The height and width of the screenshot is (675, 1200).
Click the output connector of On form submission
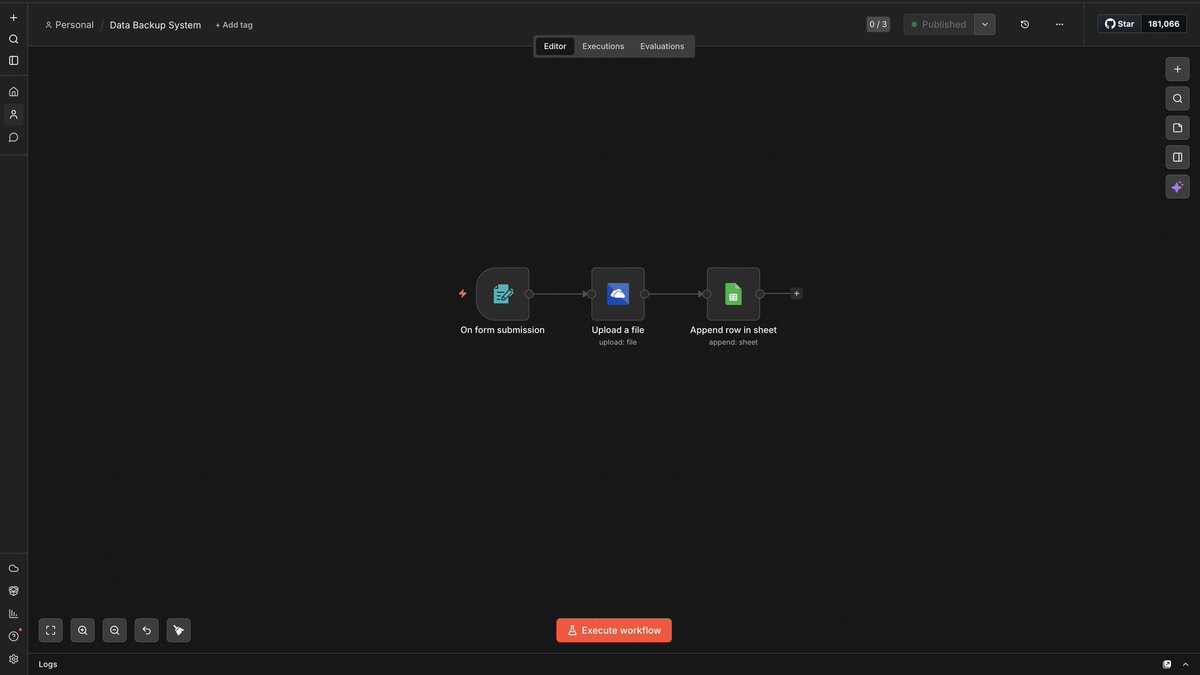[529, 294]
